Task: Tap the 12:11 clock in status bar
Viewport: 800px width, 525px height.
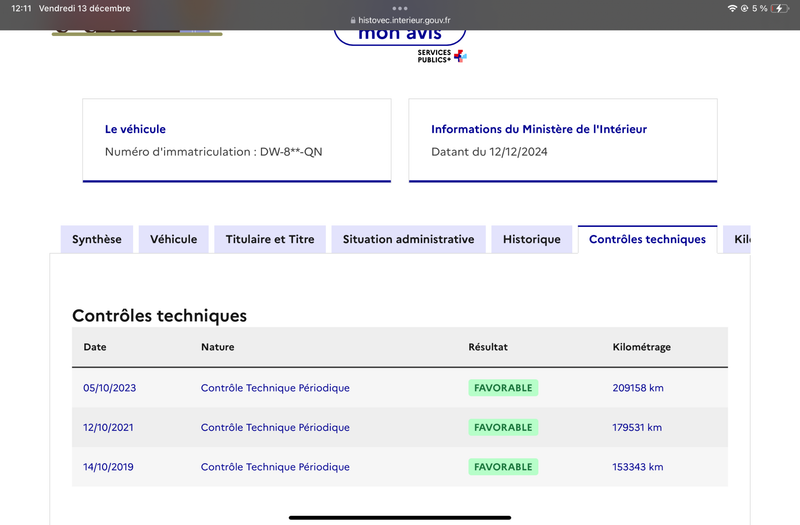Action: (x=20, y=8)
